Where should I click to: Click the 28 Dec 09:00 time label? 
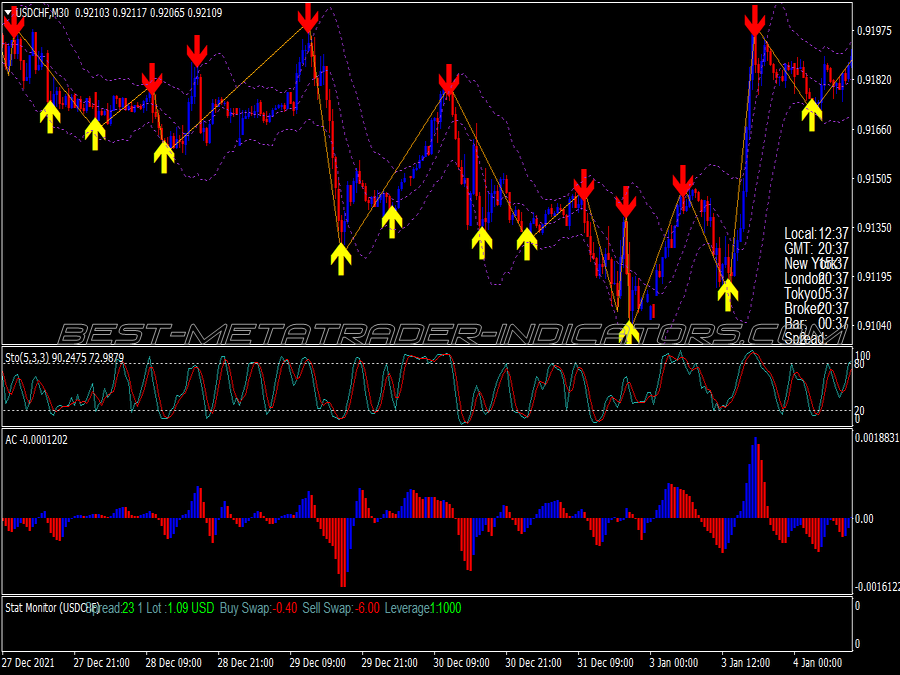pyautogui.click(x=173, y=662)
